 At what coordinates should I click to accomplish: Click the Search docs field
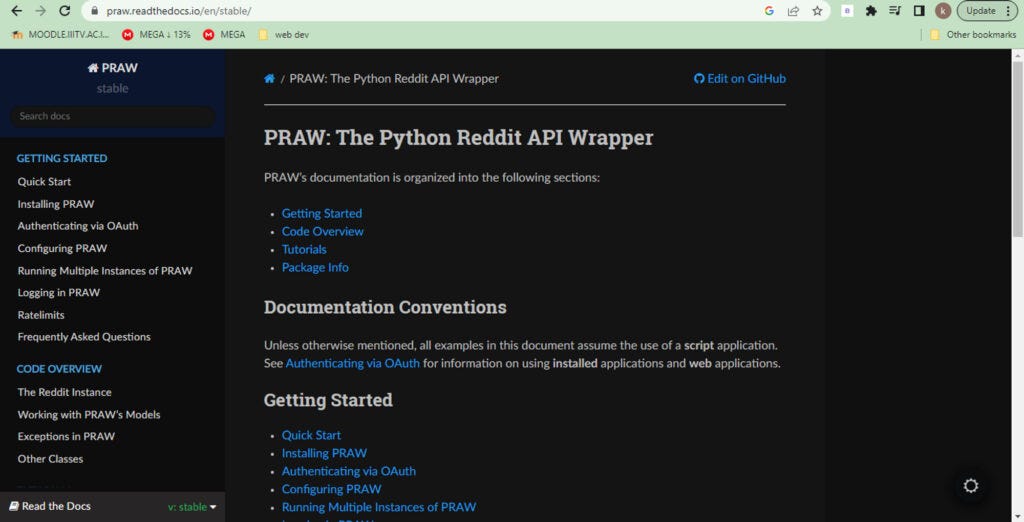(x=112, y=116)
